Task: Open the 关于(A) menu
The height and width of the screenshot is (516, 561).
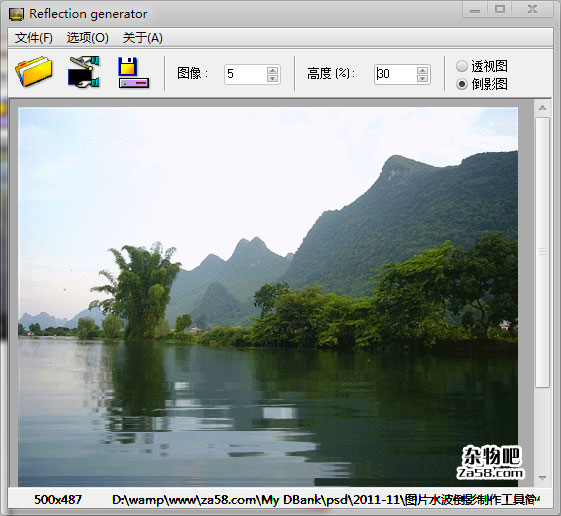Action: (x=142, y=38)
